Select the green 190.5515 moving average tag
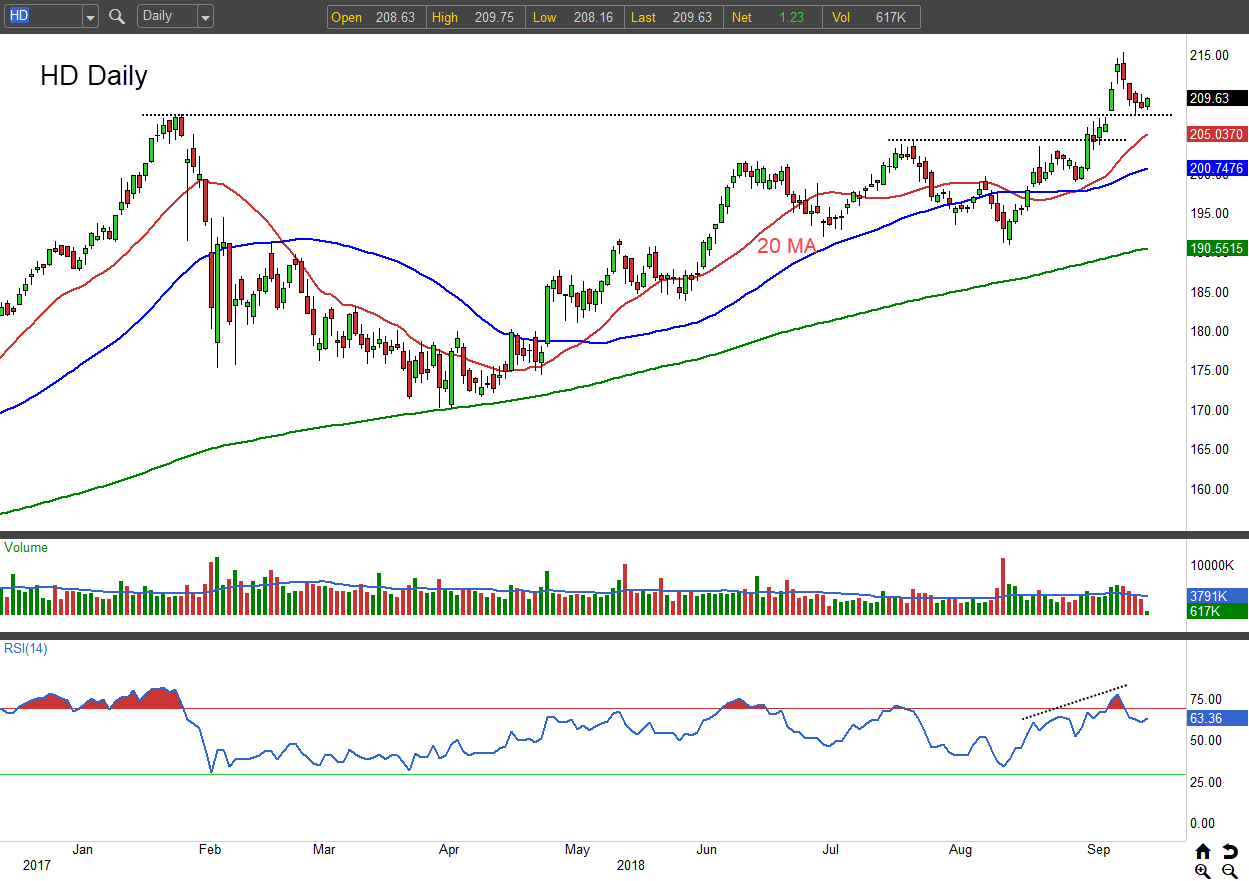Image resolution: width=1249 pixels, height=881 pixels. (1217, 248)
